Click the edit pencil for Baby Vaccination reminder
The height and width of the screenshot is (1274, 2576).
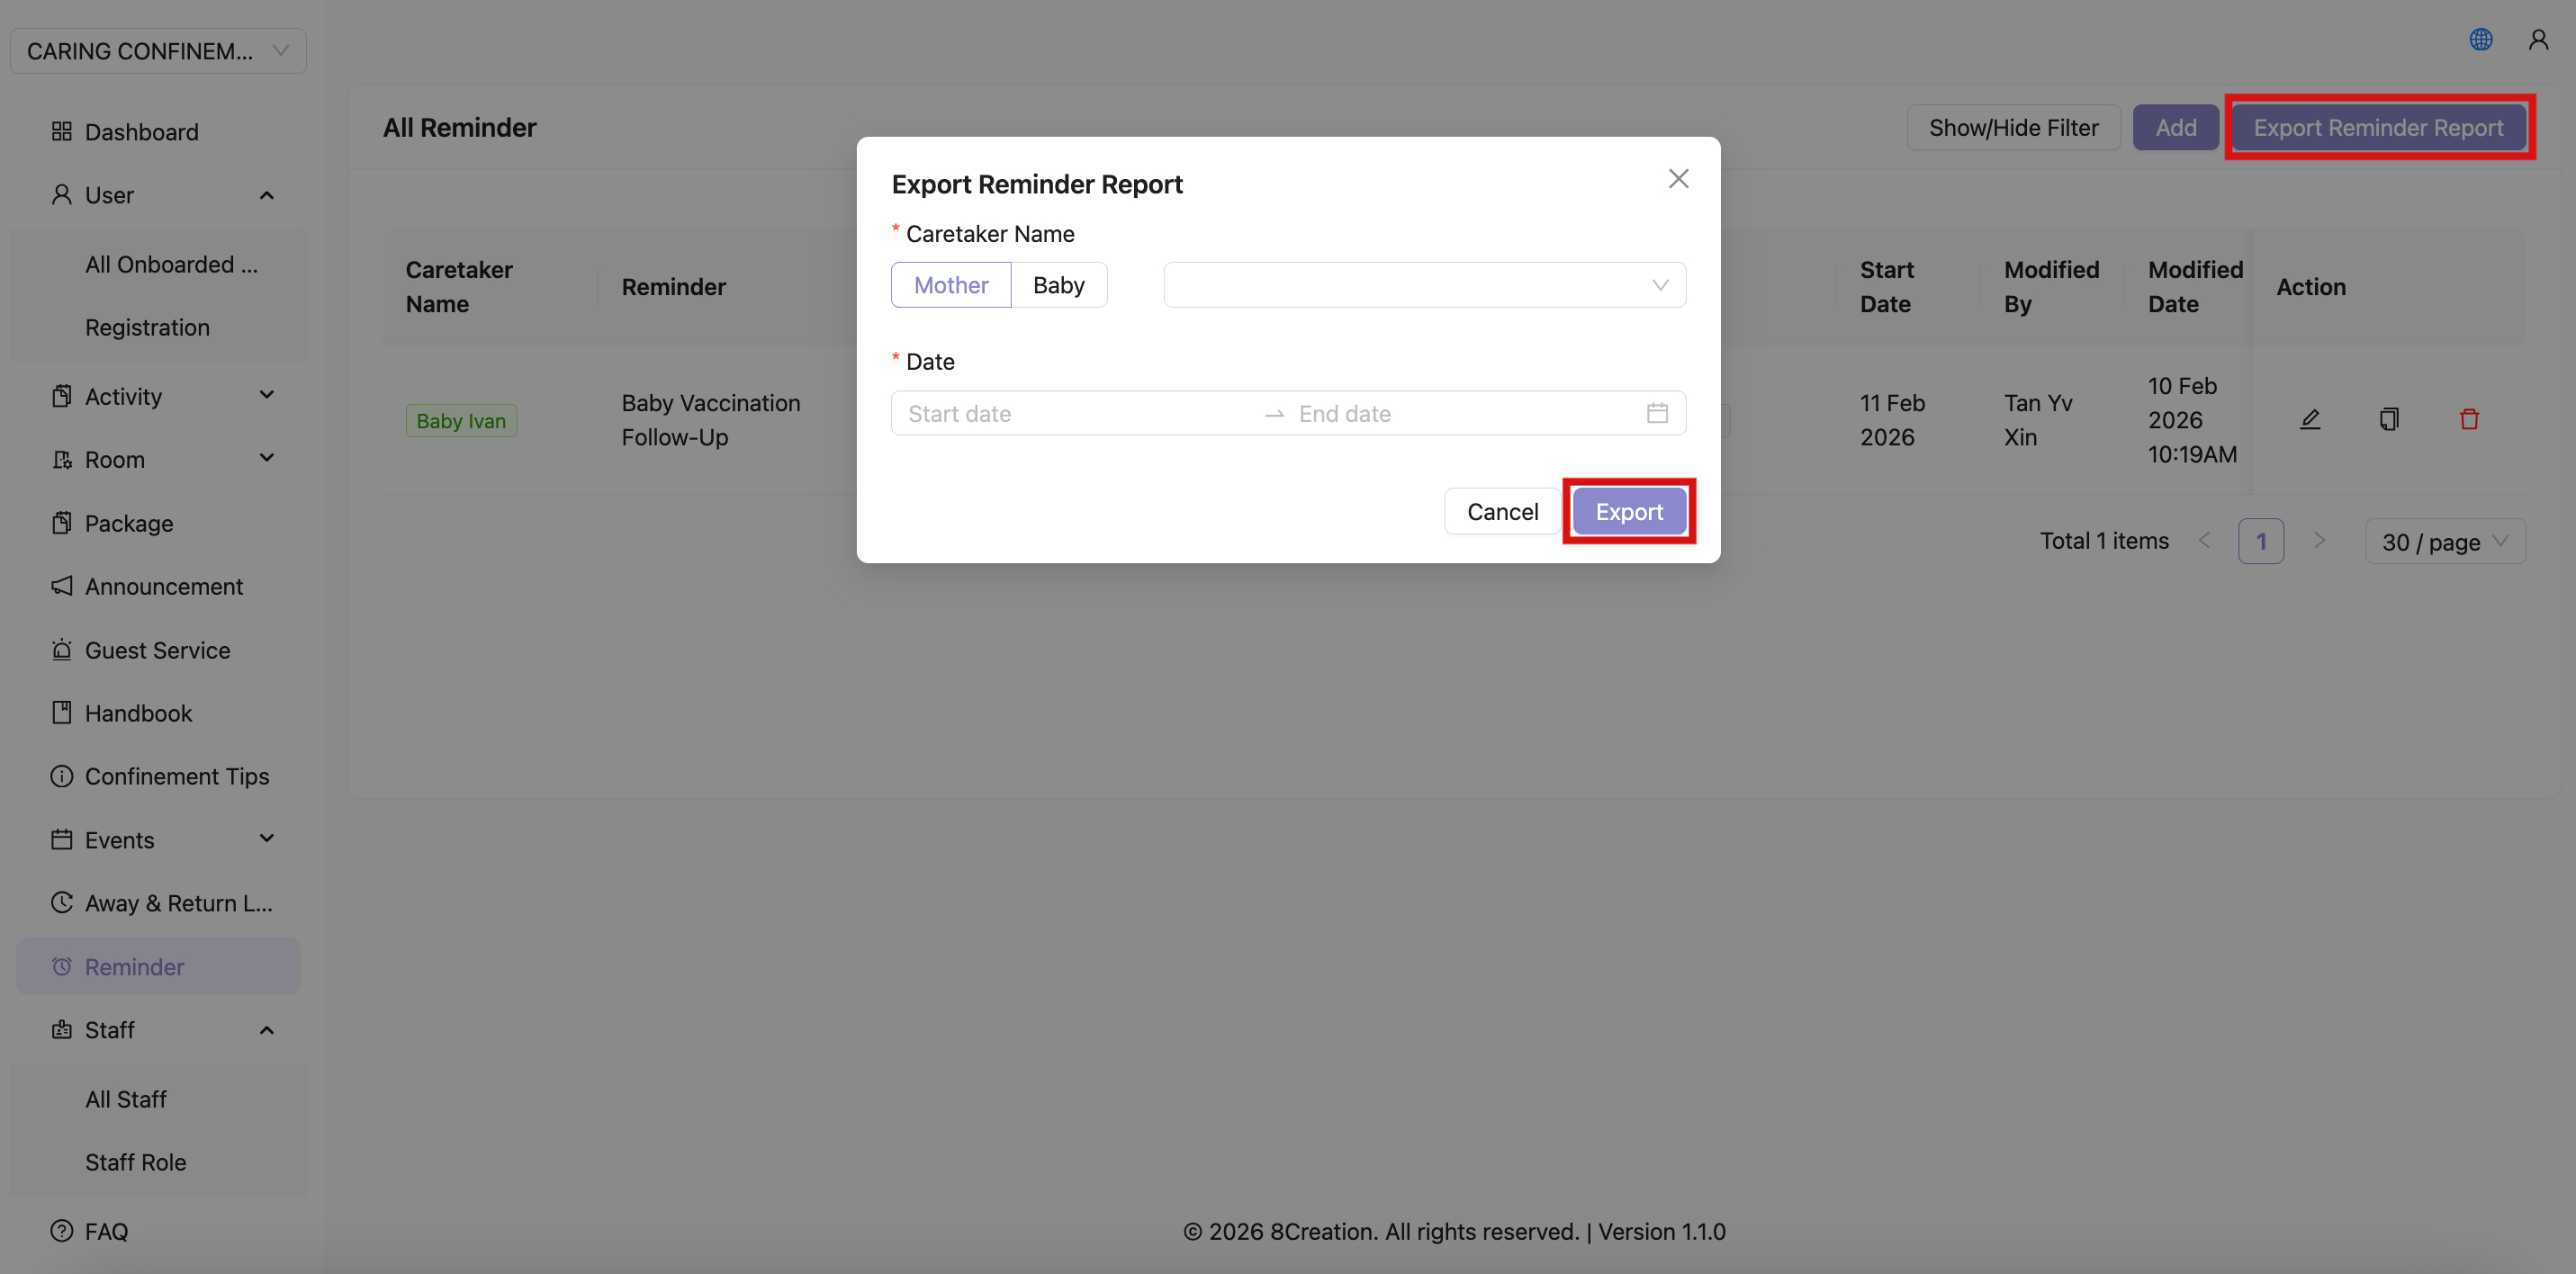click(2310, 419)
